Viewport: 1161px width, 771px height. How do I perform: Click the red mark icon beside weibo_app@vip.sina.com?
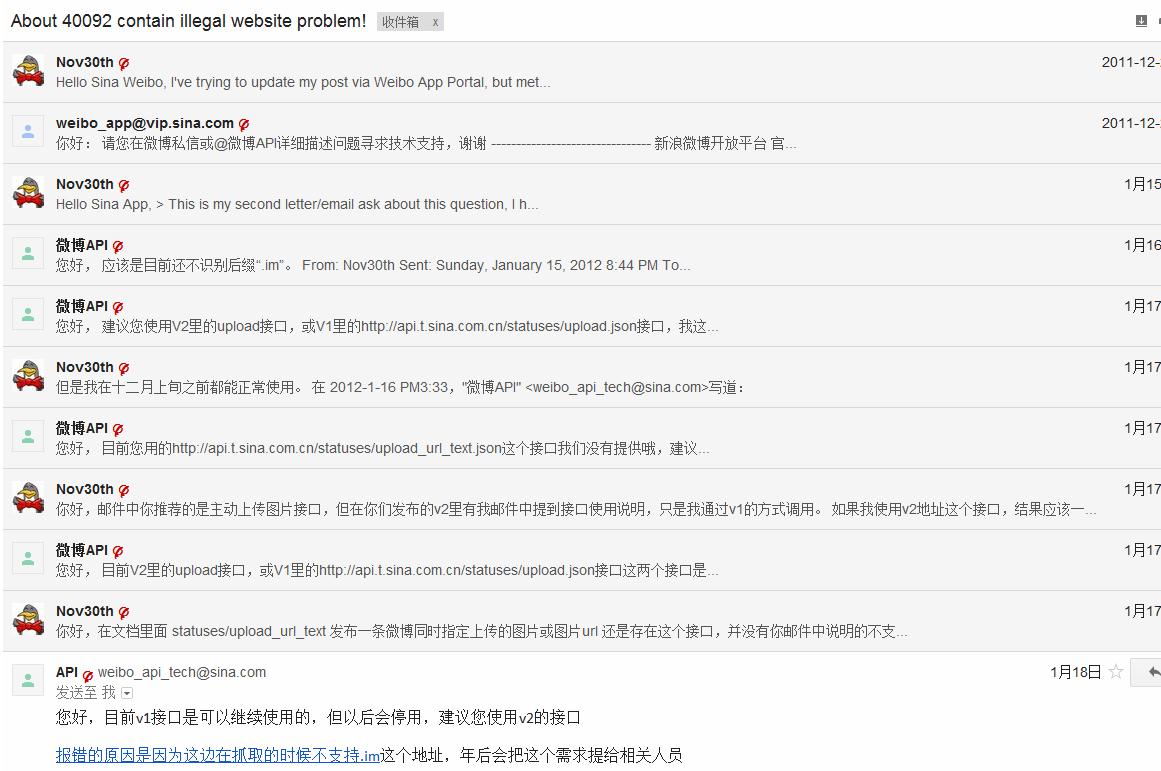[x=244, y=124]
